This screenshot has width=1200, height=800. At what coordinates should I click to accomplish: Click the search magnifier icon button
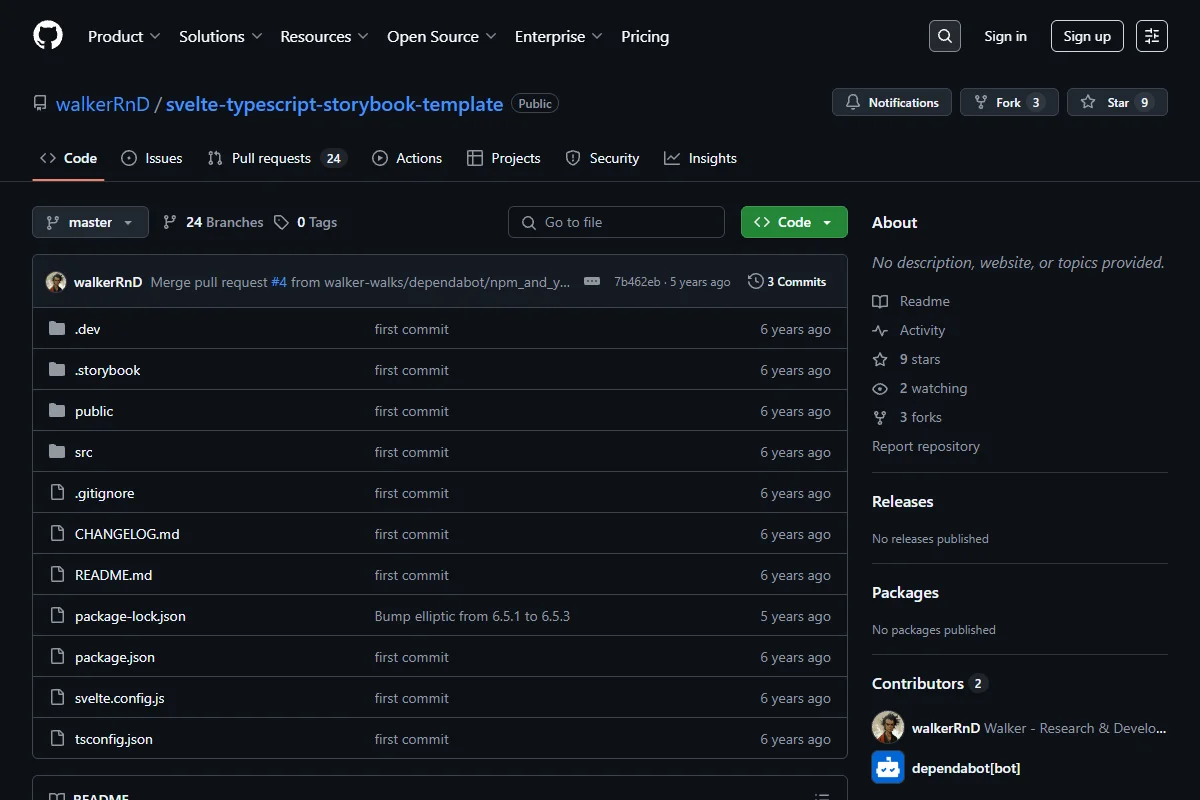click(944, 36)
